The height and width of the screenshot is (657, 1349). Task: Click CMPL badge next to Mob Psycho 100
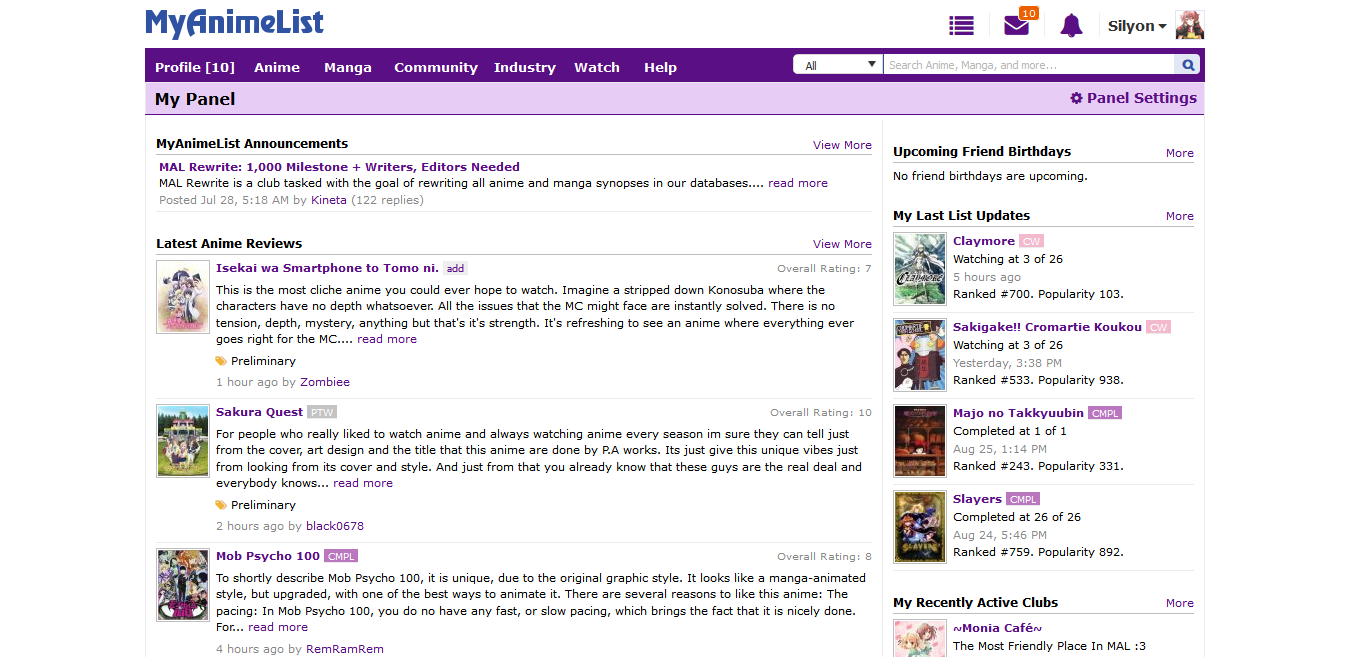tap(341, 556)
